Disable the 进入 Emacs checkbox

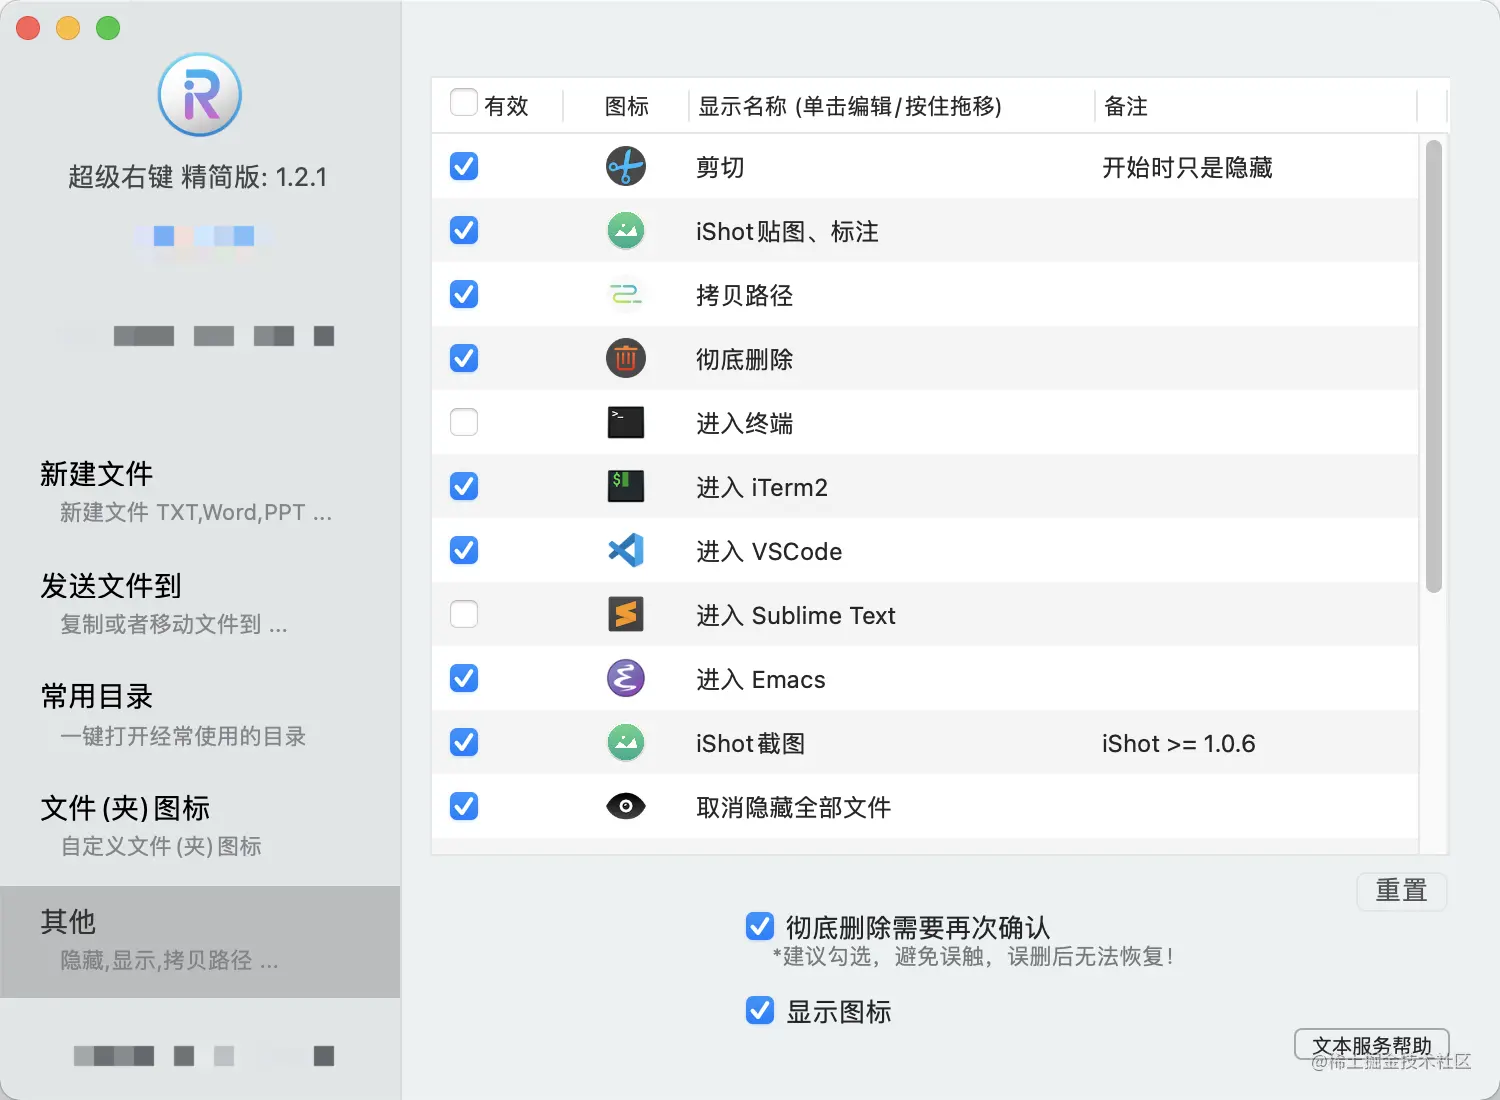tap(464, 678)
